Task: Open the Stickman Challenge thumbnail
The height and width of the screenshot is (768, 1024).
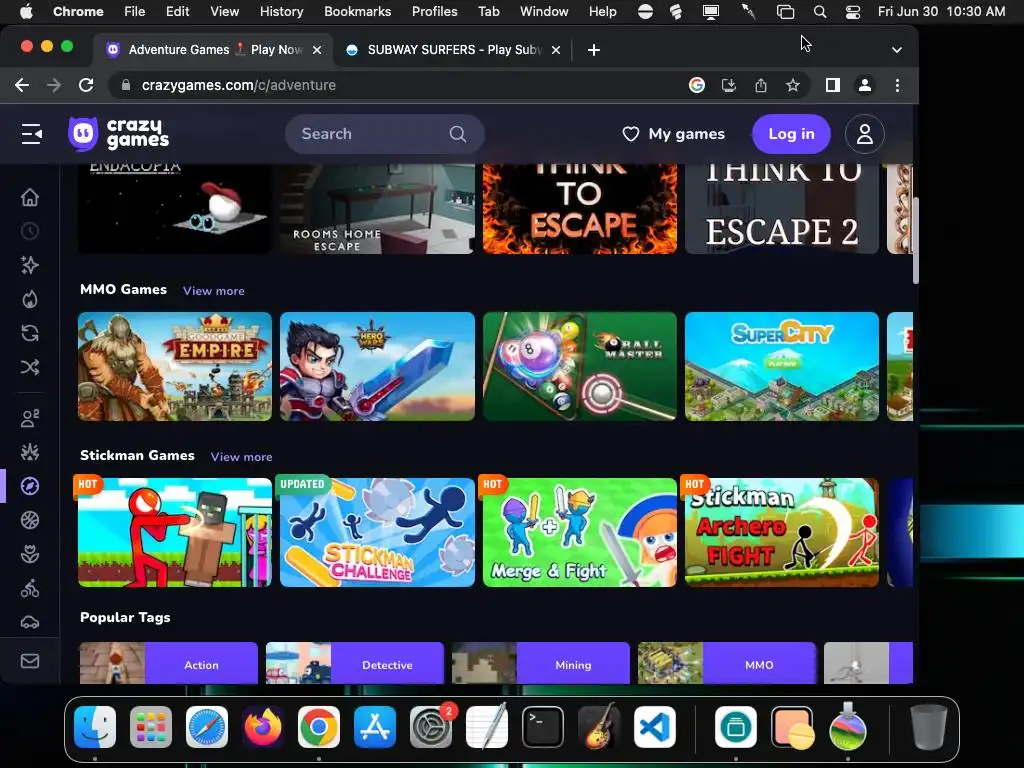Action: 377,532
